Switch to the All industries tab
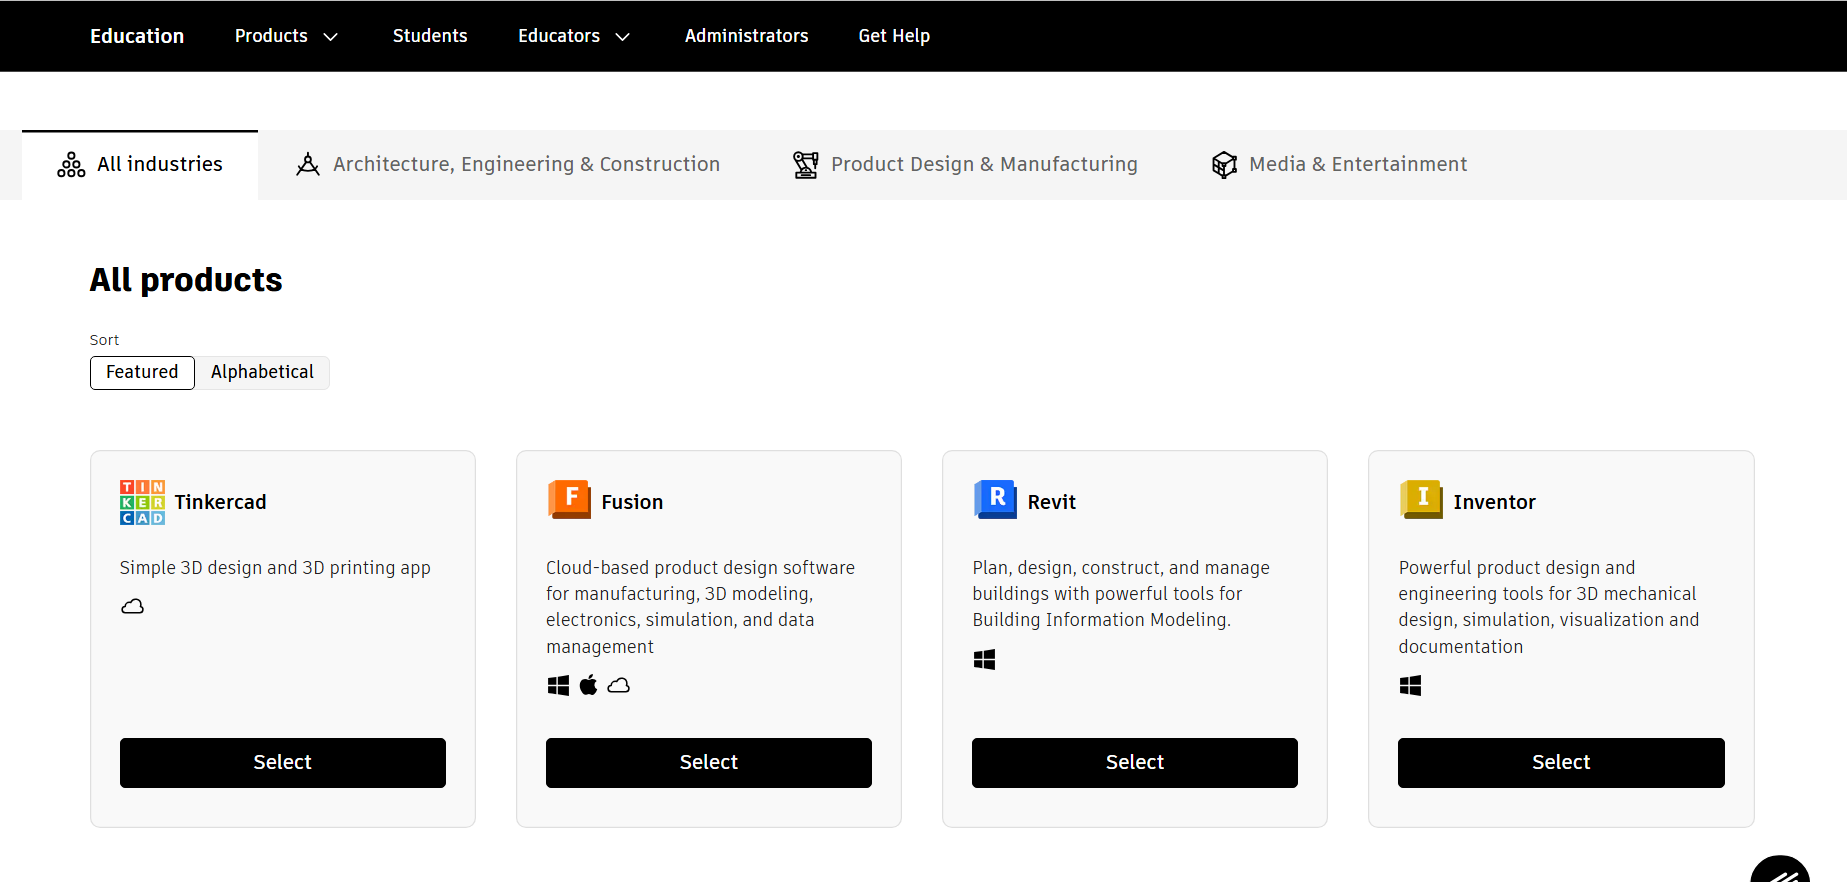Screen dimensions: 1847x882 click(x=140, y=165)
